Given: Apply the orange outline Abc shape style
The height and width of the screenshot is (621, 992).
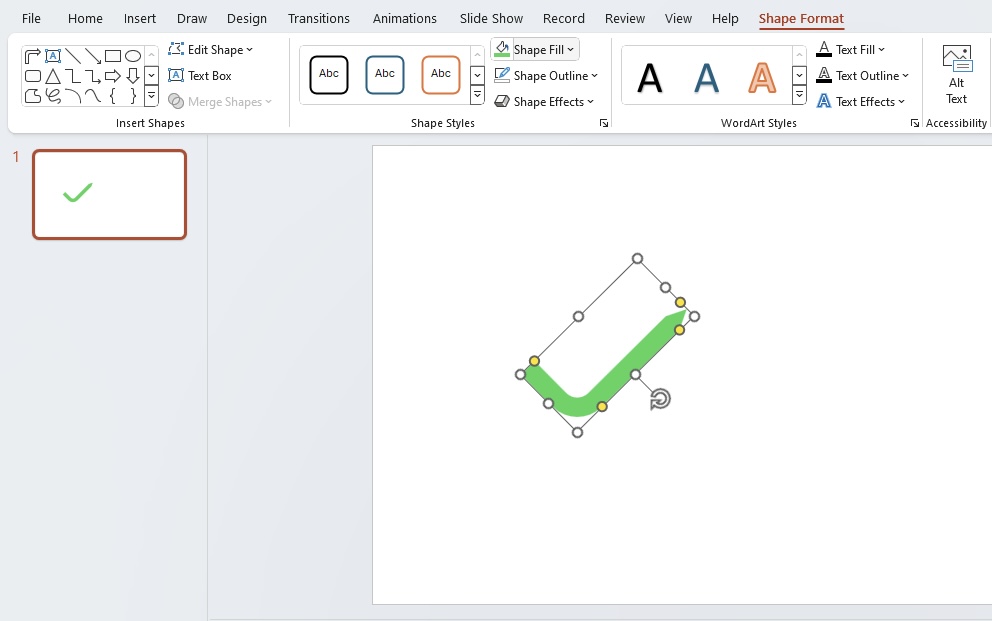Looking at the screenshot, I should (x=441, y=75).
